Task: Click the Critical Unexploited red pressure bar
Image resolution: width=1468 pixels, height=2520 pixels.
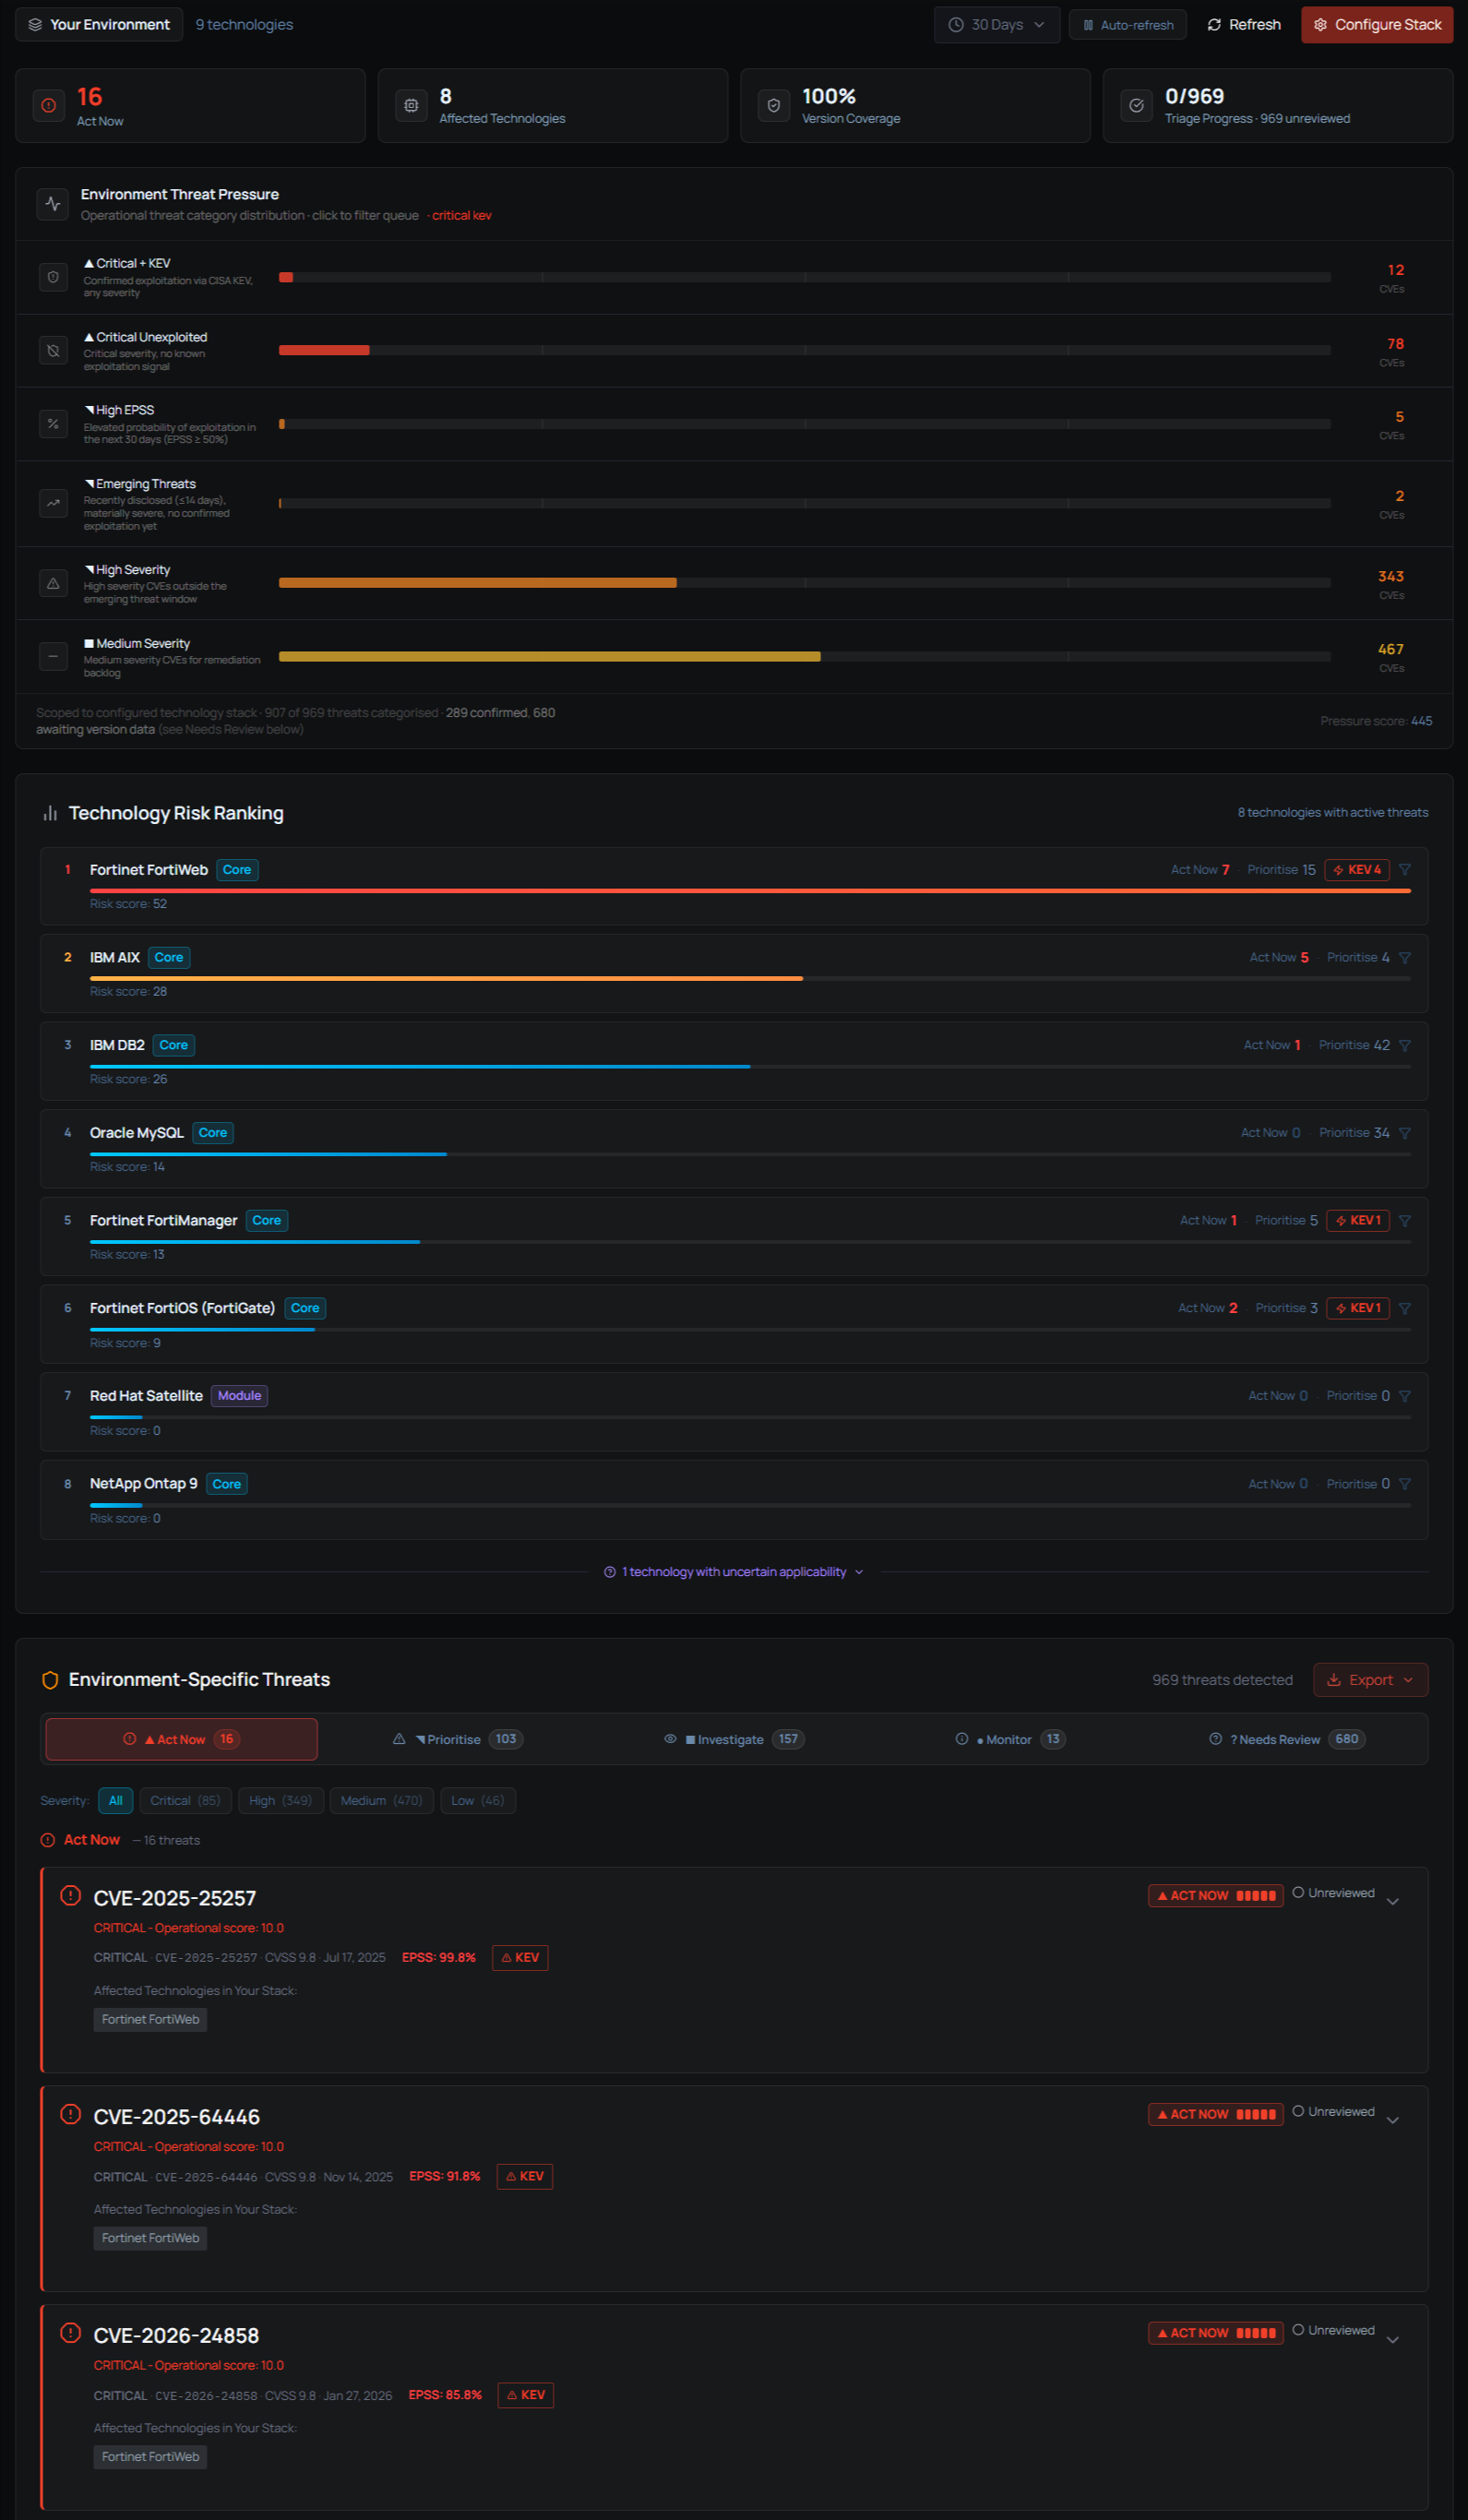Action: [x=324, y=351]
